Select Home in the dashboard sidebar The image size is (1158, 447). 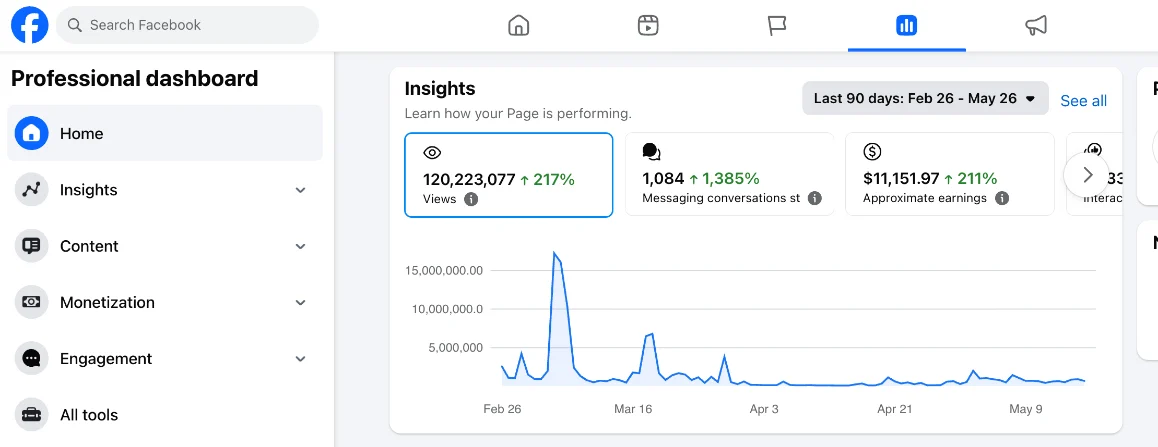[x=165, y=133]
